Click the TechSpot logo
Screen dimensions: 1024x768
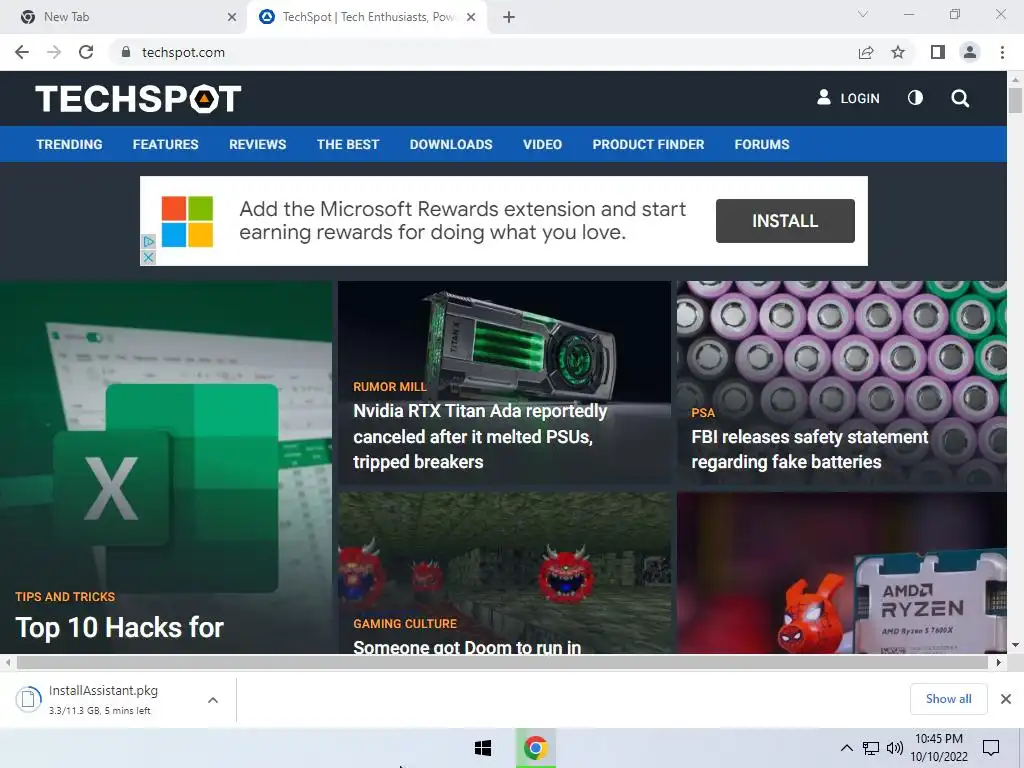[138, 99]
